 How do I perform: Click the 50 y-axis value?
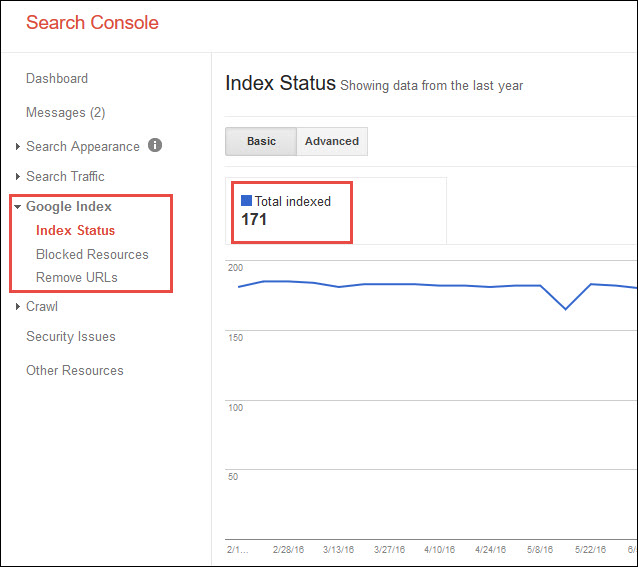coord(233,477)
